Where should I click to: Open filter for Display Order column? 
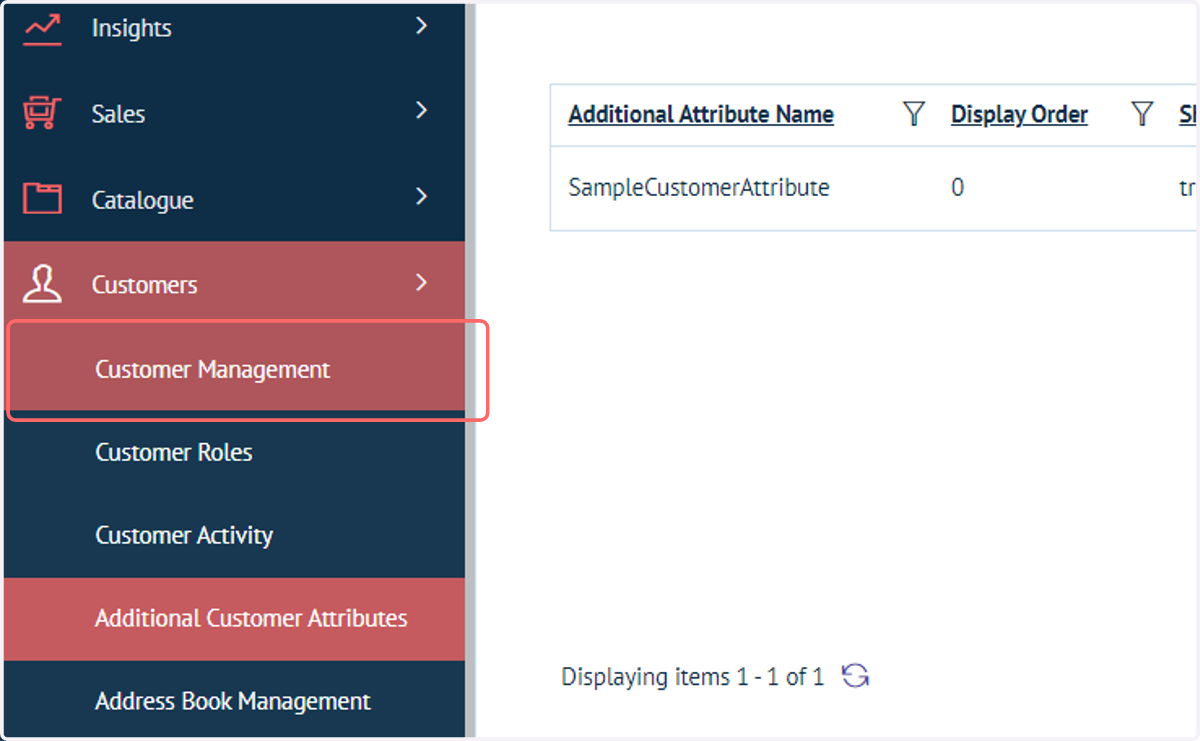click(1142, 114)
